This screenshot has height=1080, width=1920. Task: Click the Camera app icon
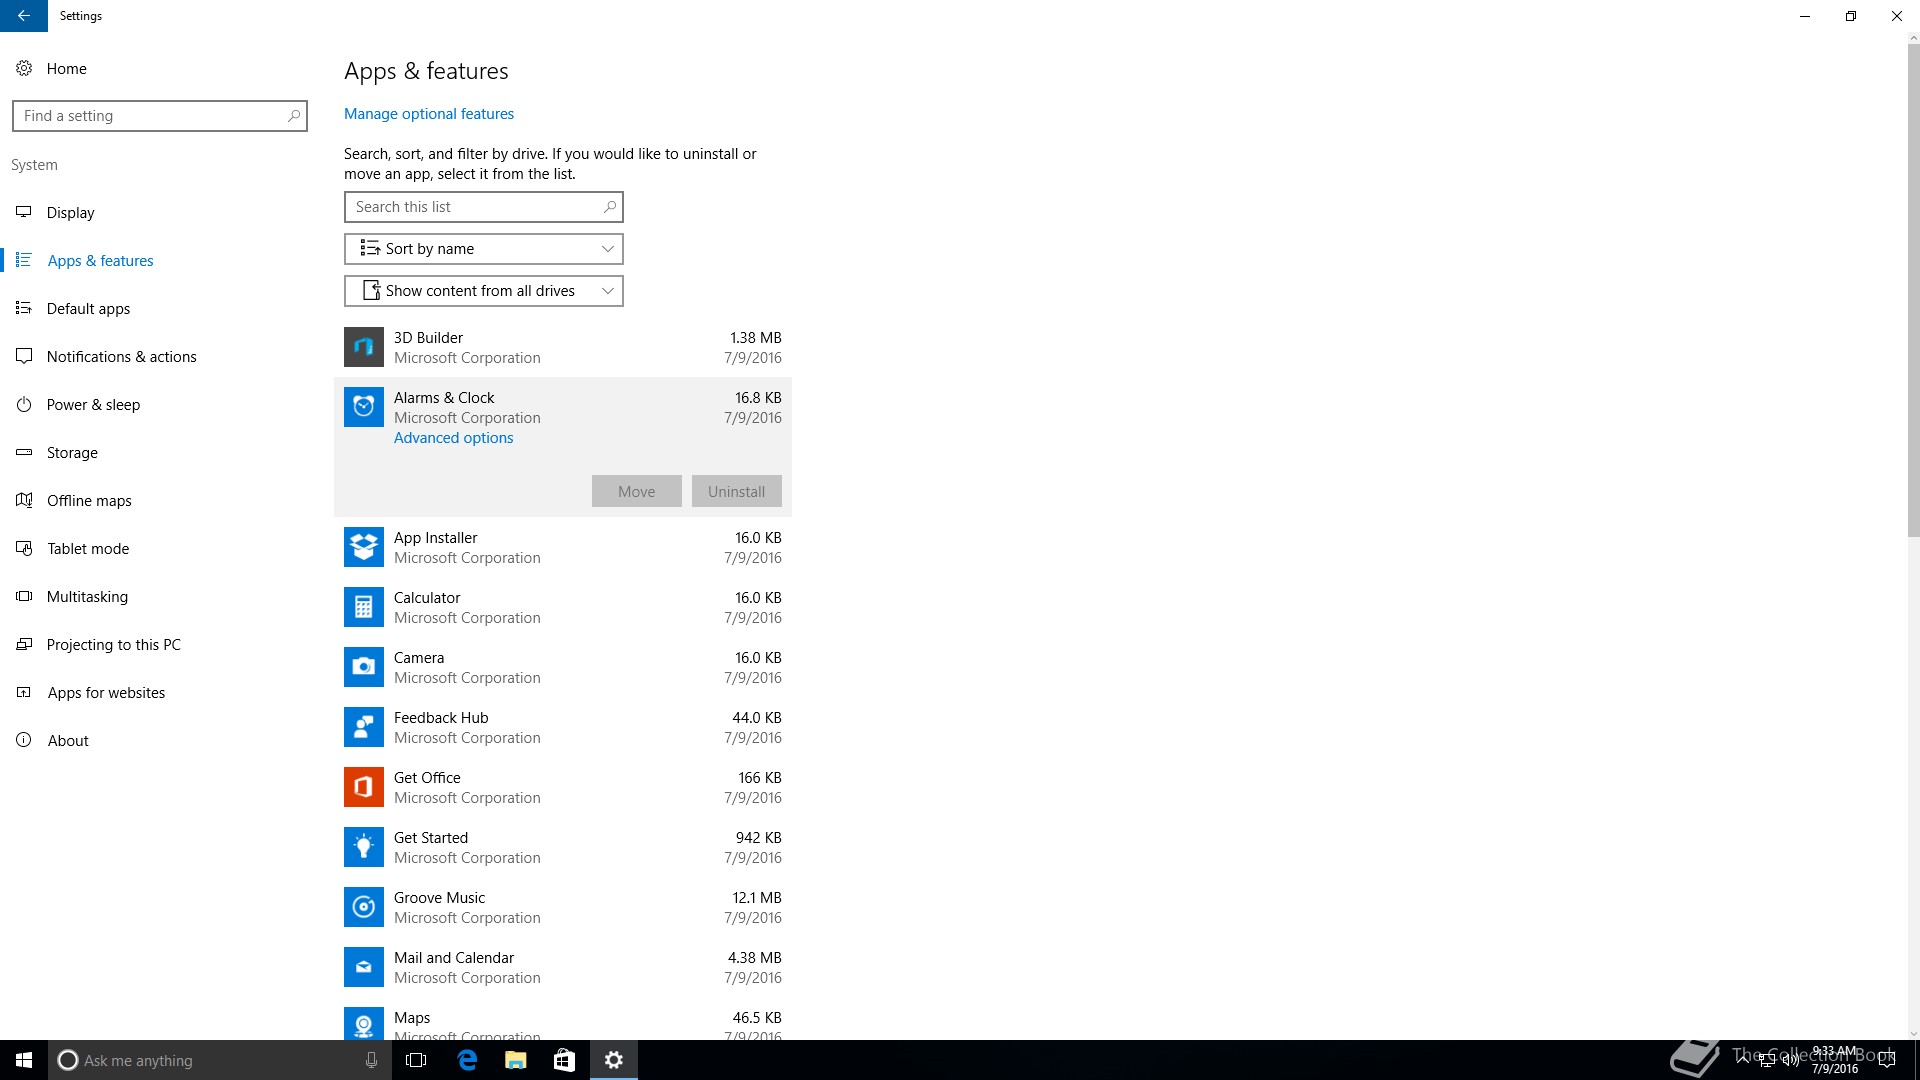tap(364, 667)
